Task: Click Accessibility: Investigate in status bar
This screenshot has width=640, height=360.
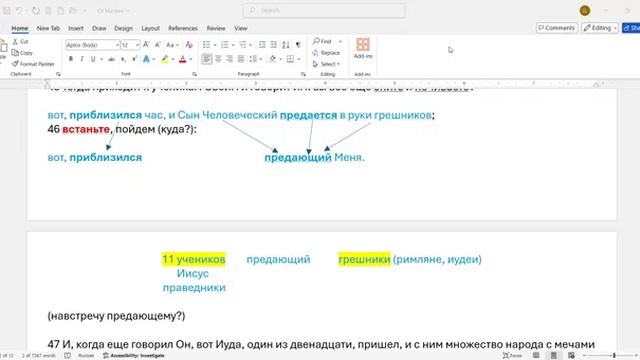Action: (133, 356)
